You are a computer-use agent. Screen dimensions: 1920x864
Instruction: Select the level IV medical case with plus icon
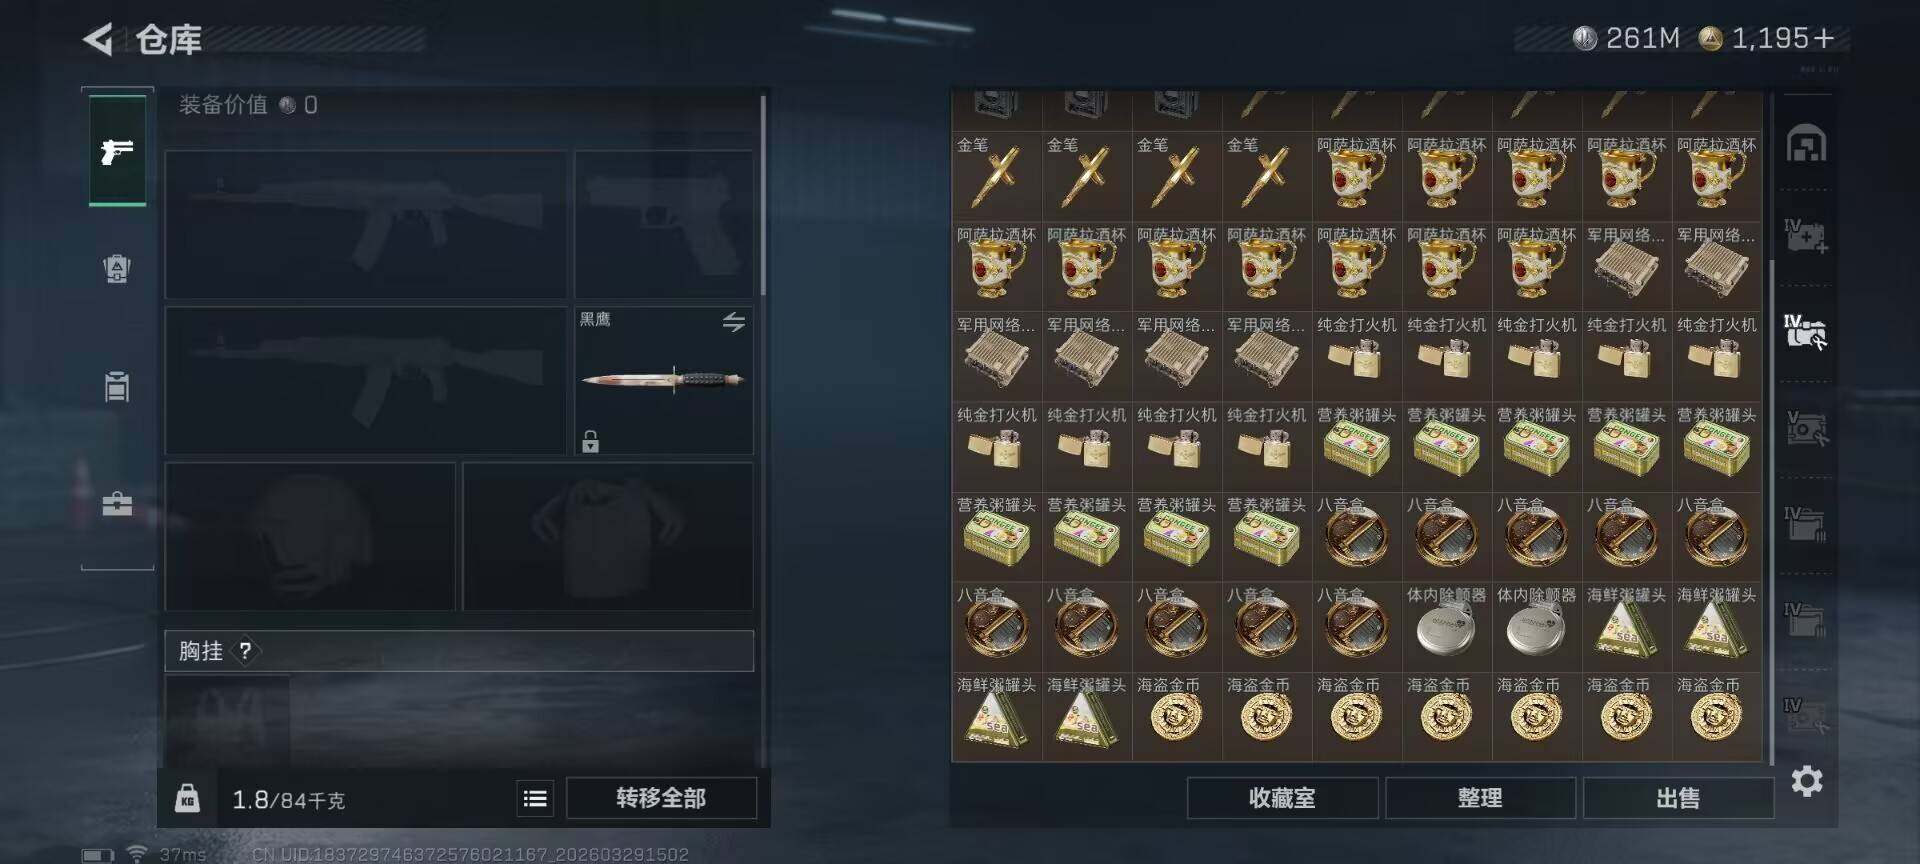(1806, 236)
